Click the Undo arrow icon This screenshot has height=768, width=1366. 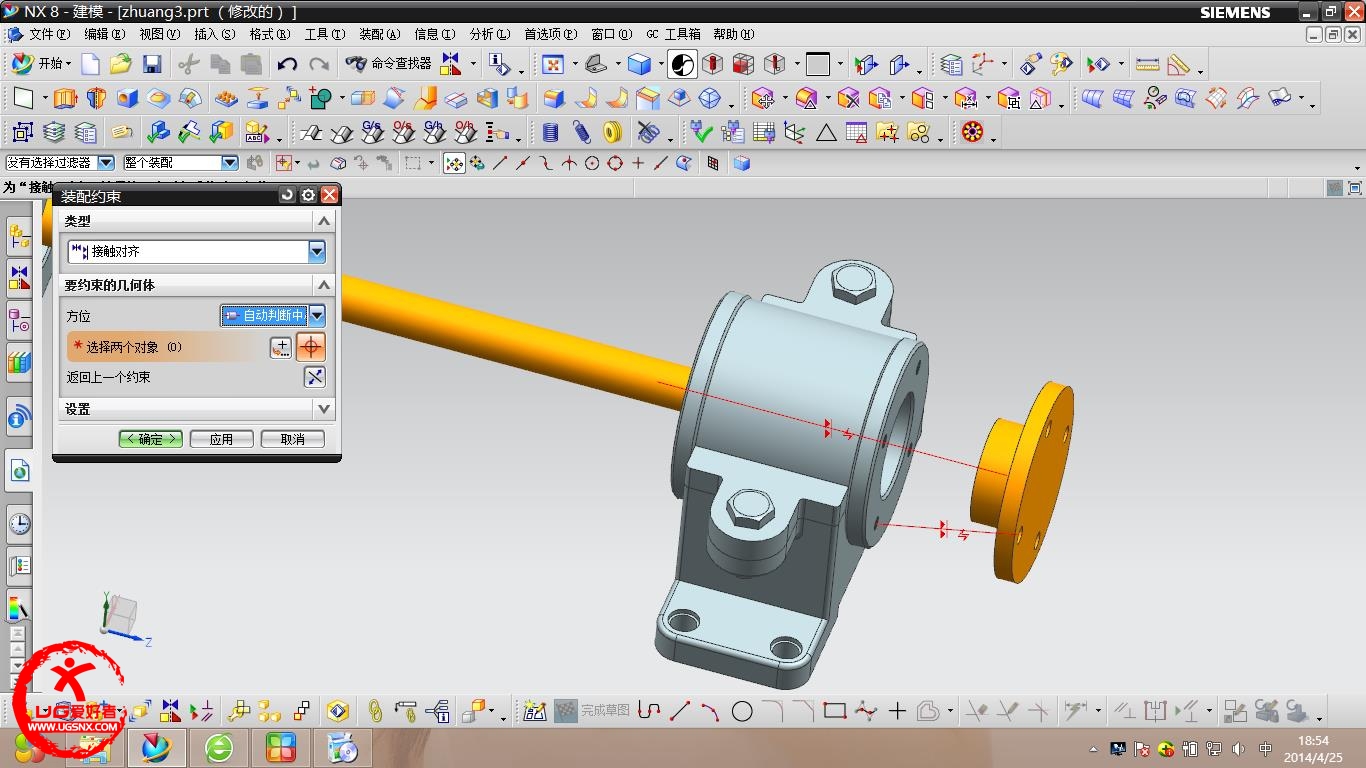pos(287,65)
